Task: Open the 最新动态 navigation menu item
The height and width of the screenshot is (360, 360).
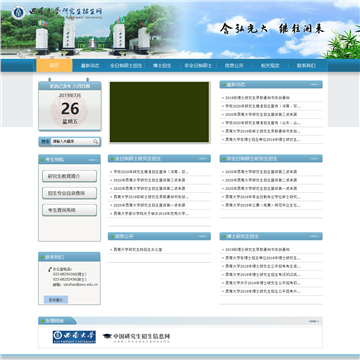Action: tap(90, 66)
